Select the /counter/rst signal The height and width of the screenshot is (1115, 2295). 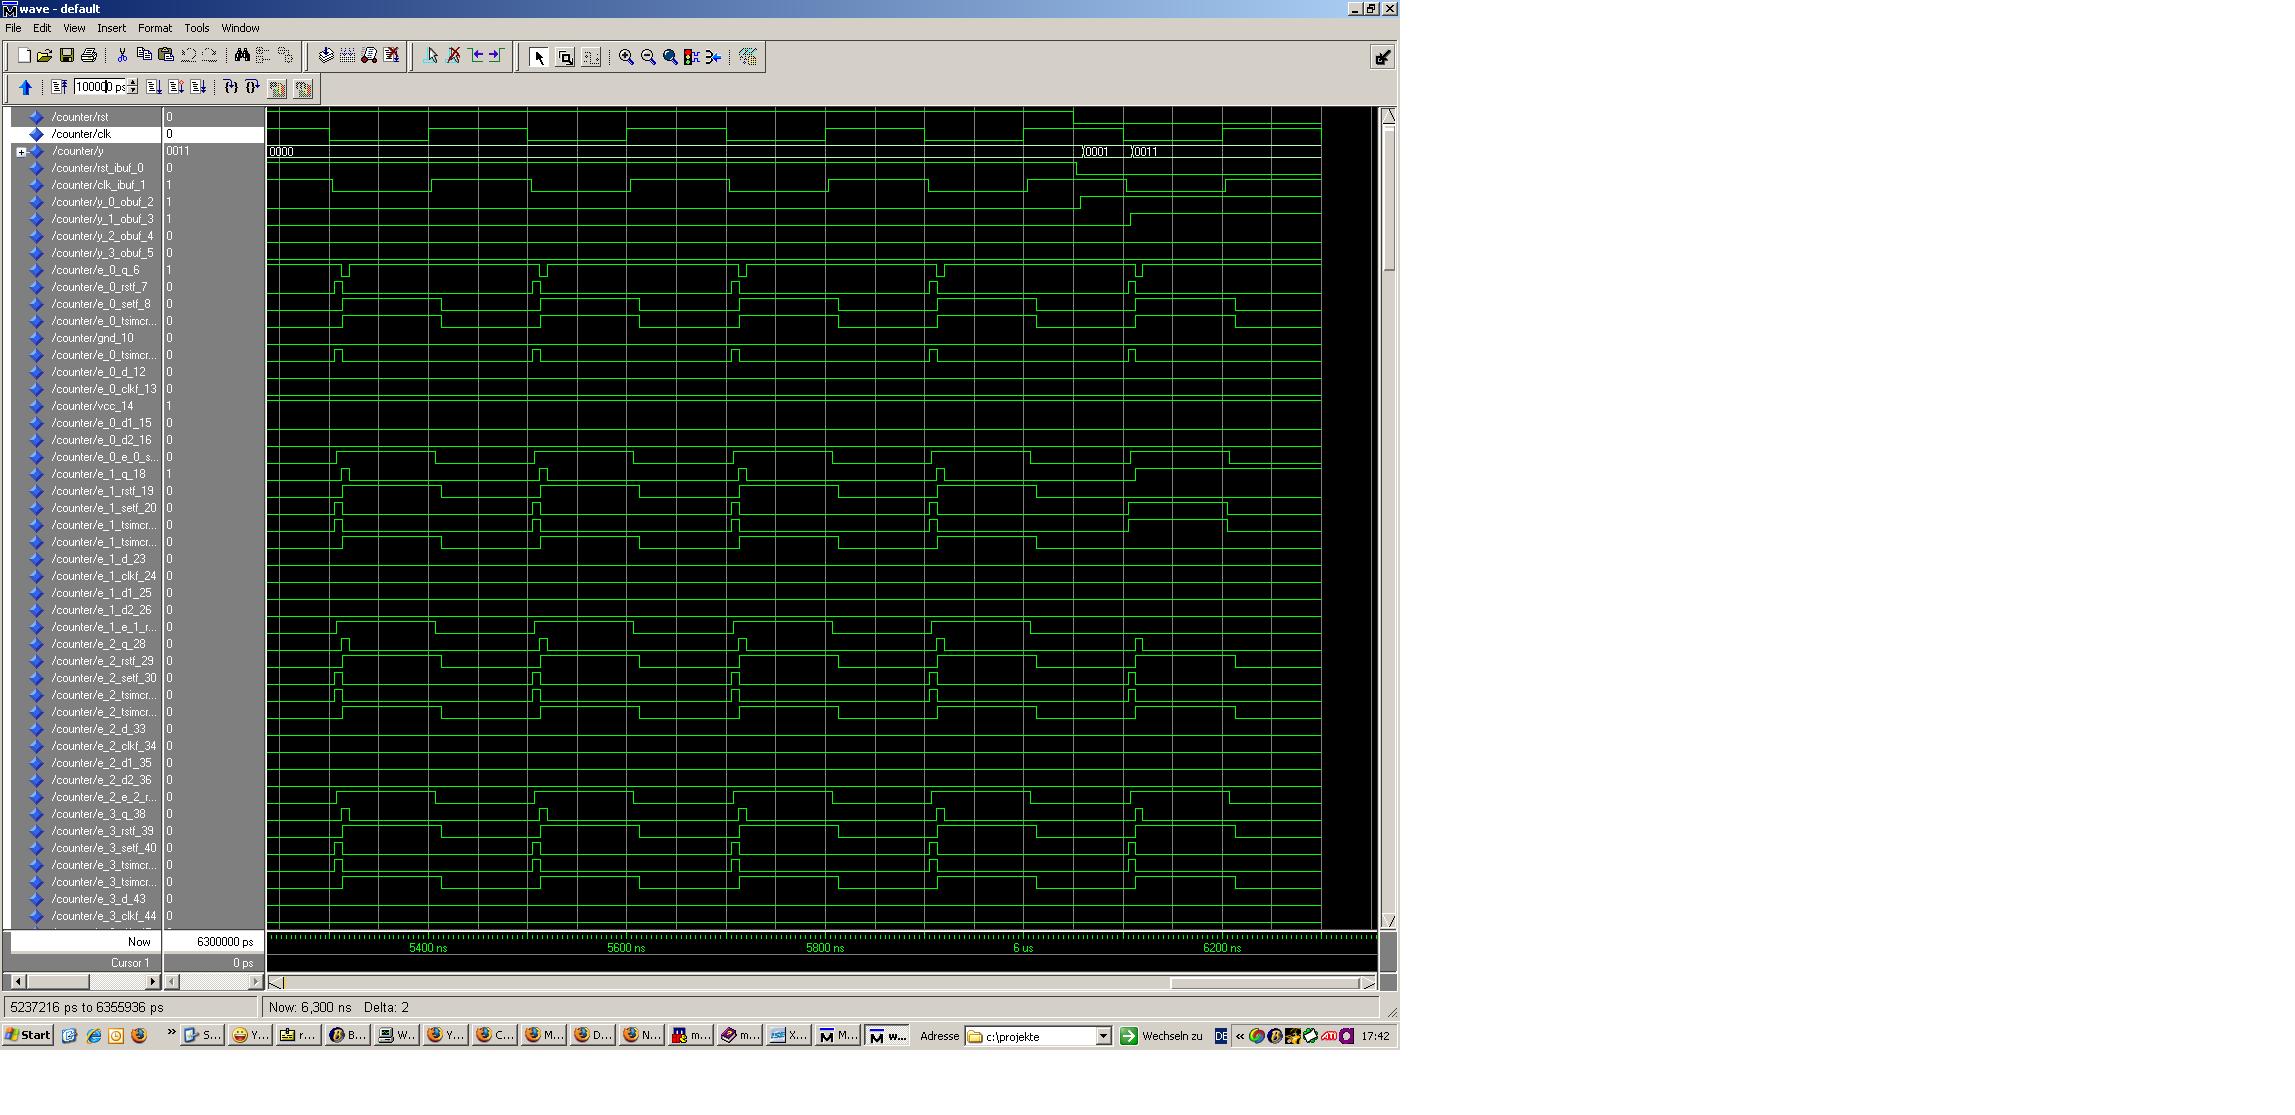coord(80,117)
